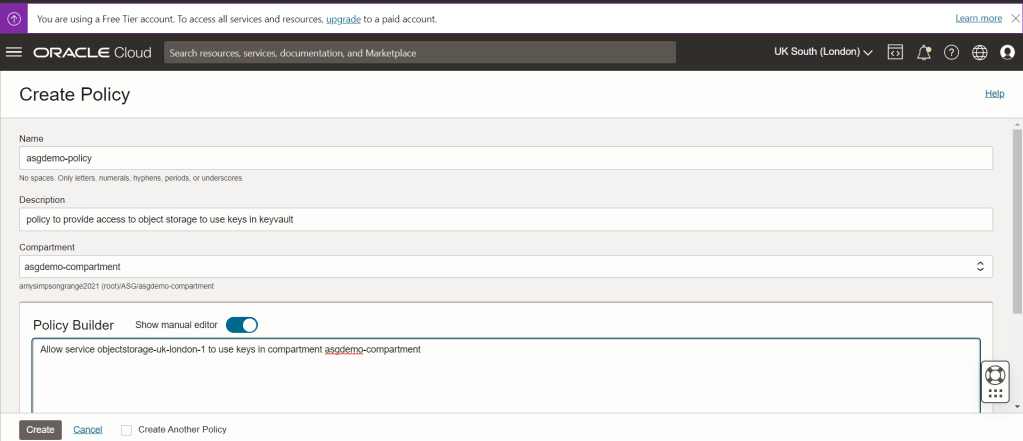Click the purple upgrade arrow icon
Image resolution: width=1023 pixels, height=441 pixels.
[13, 18]
